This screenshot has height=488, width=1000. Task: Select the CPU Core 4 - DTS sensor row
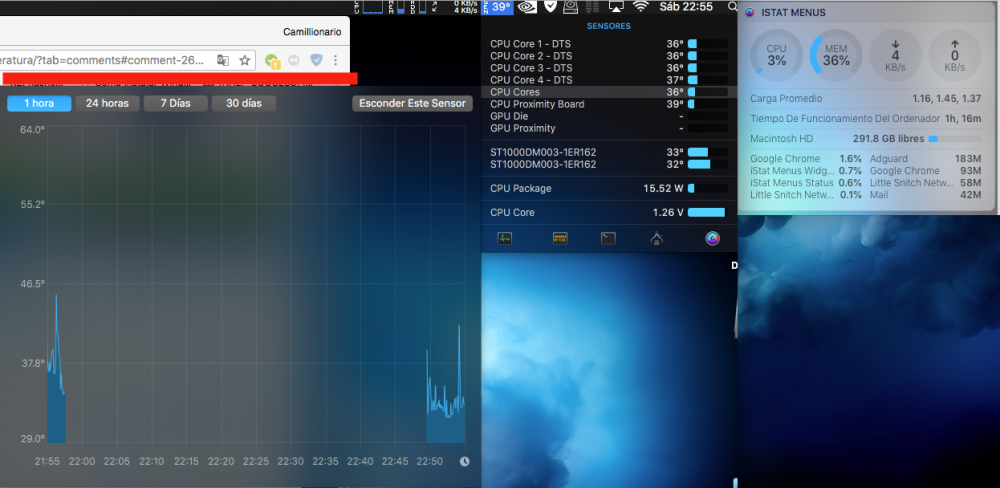tap(609, 80)
